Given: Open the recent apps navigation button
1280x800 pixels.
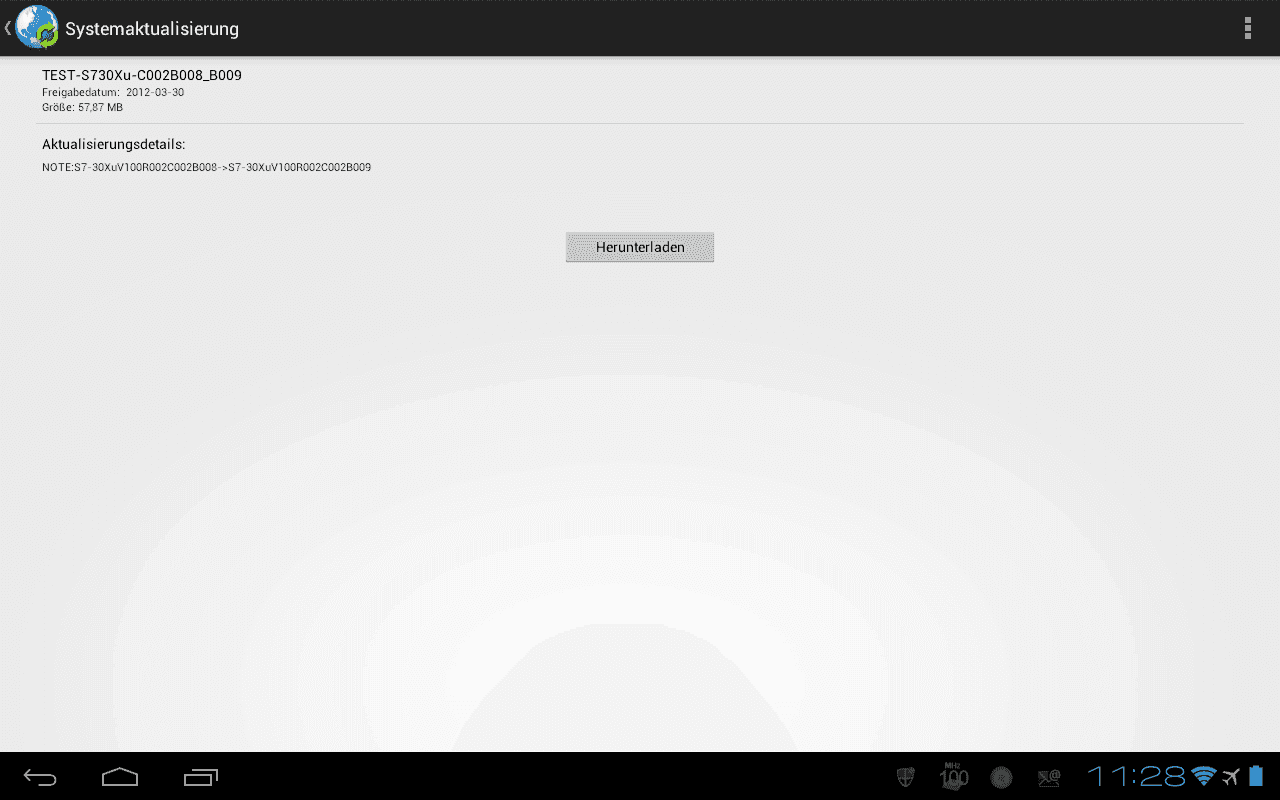Looking at the screenshot, I should (x=201, y=777).
